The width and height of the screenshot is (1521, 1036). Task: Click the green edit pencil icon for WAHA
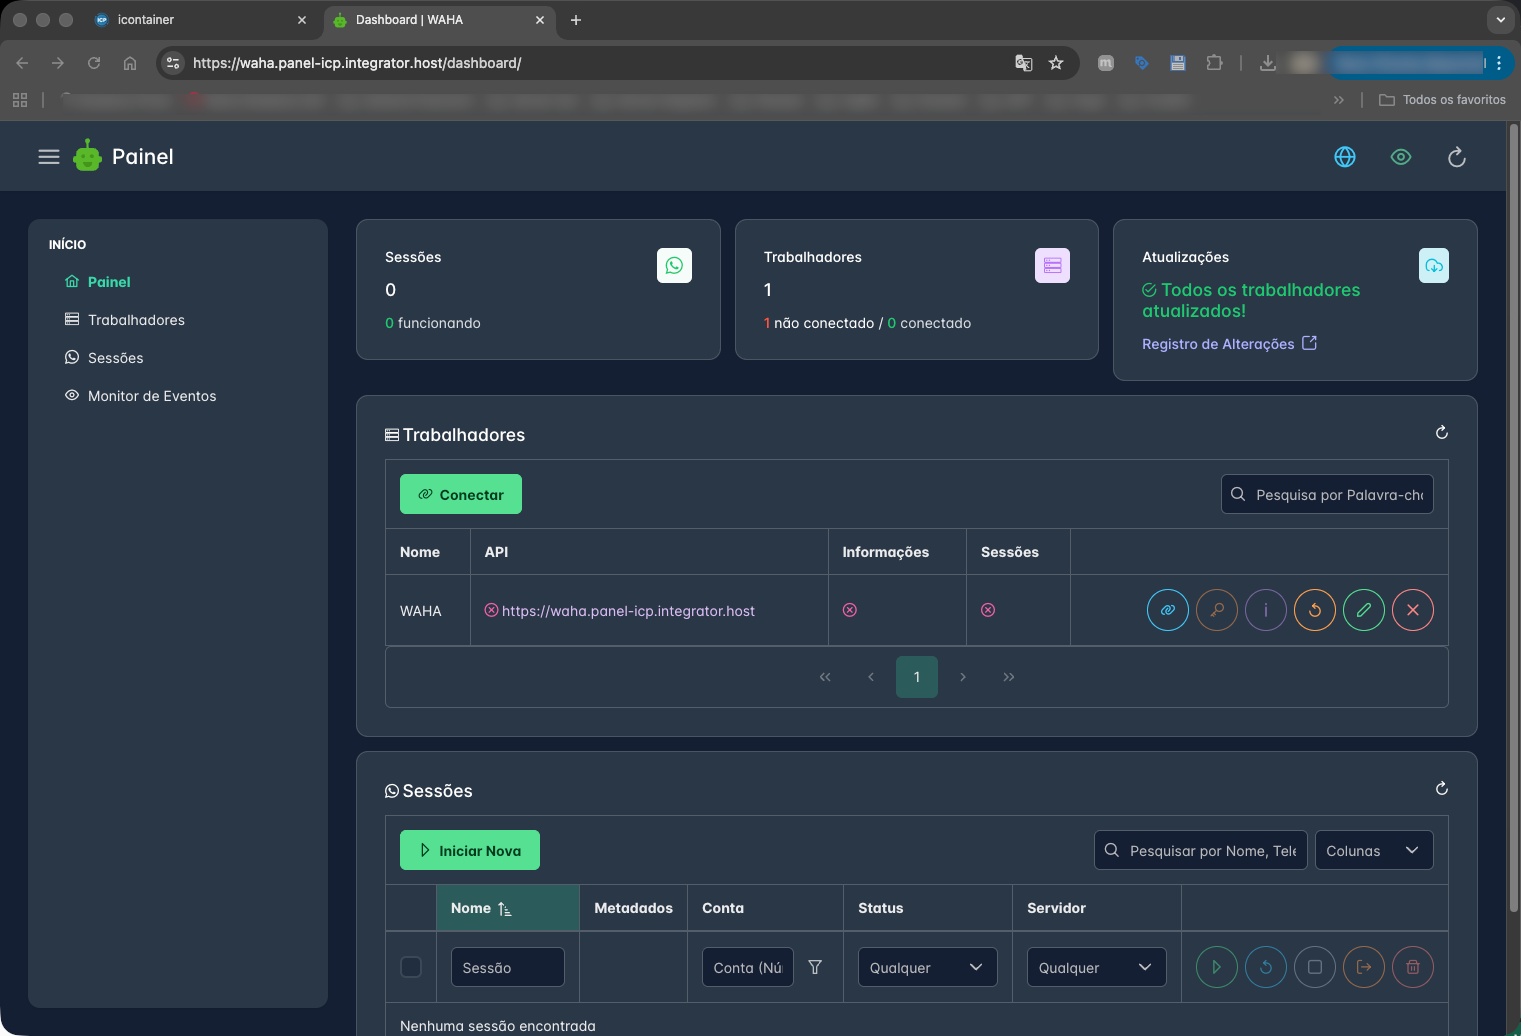pos(1363,610)
